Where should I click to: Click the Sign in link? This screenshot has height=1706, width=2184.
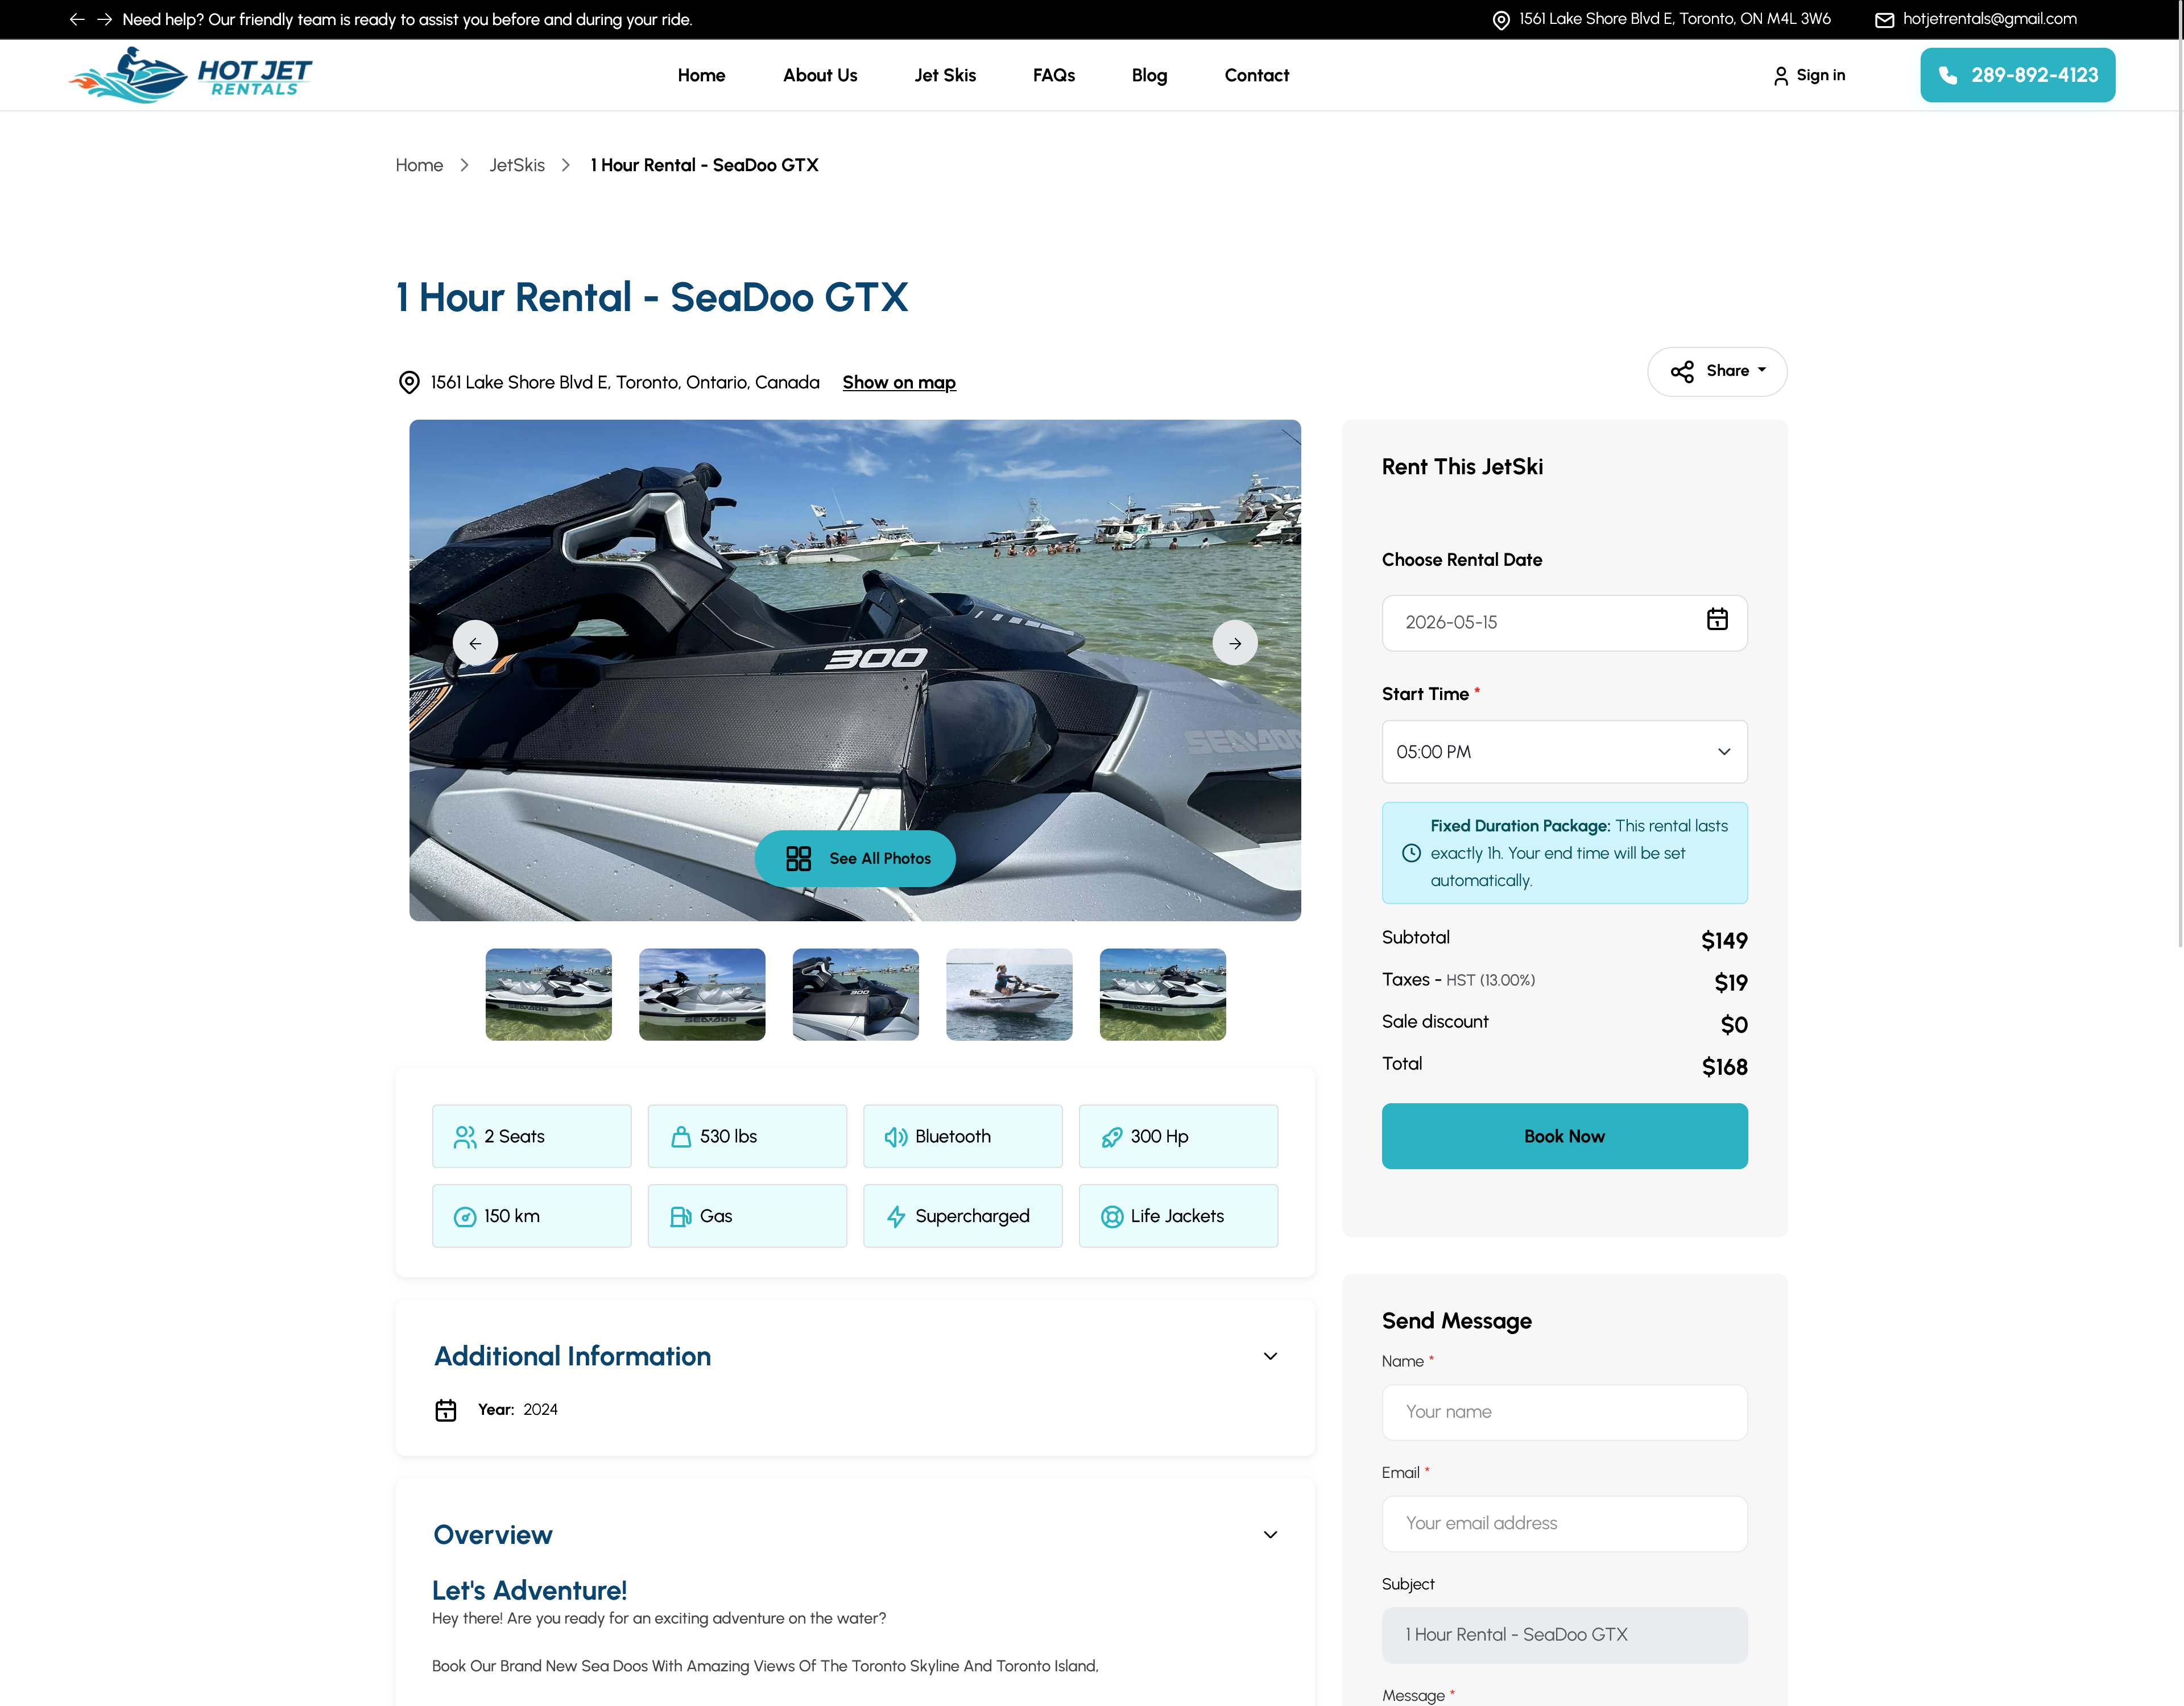pyautogui.click(x=1820, y=75)
